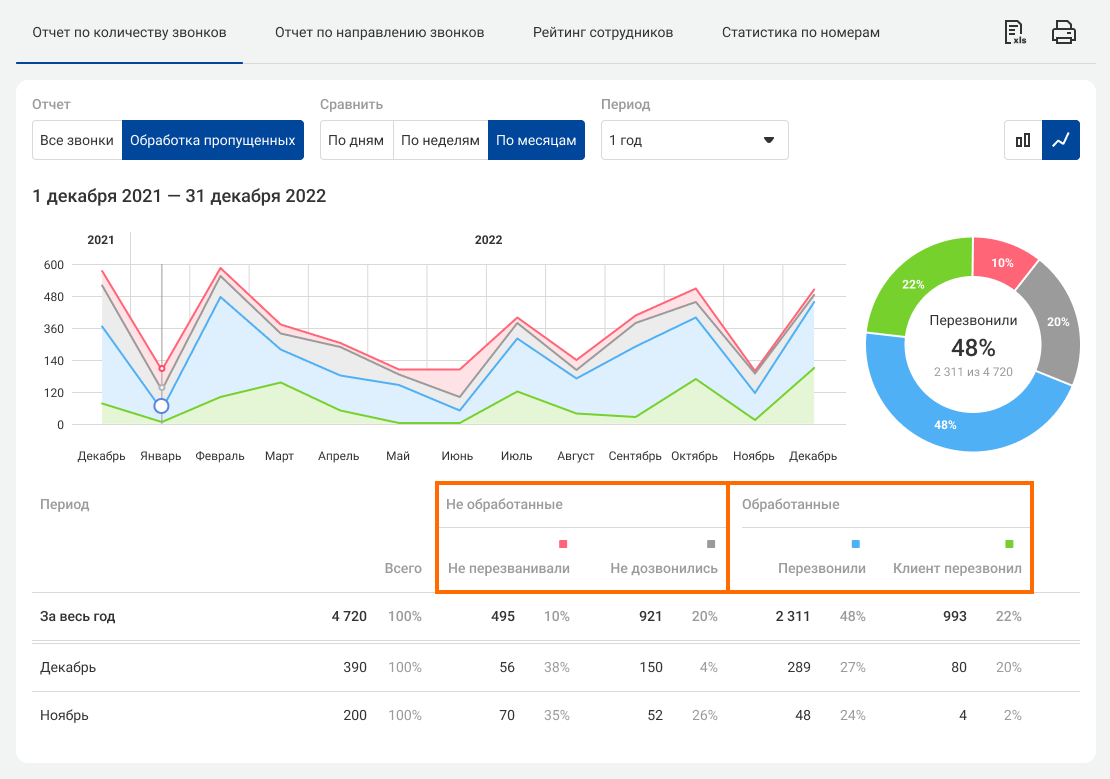1110x779 pixels.
Task: Open 'Отчет по направлению звонков' tab
Action: click(379, 32)
